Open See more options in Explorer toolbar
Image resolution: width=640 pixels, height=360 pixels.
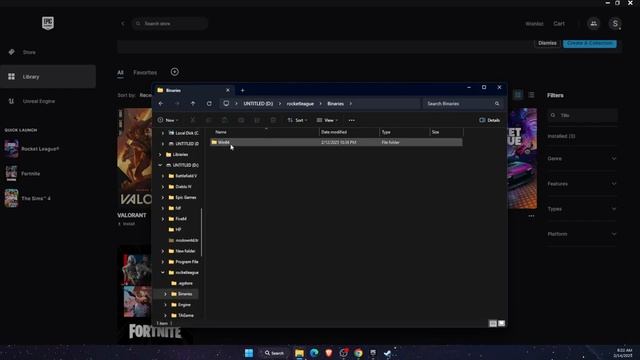[351, 120]
